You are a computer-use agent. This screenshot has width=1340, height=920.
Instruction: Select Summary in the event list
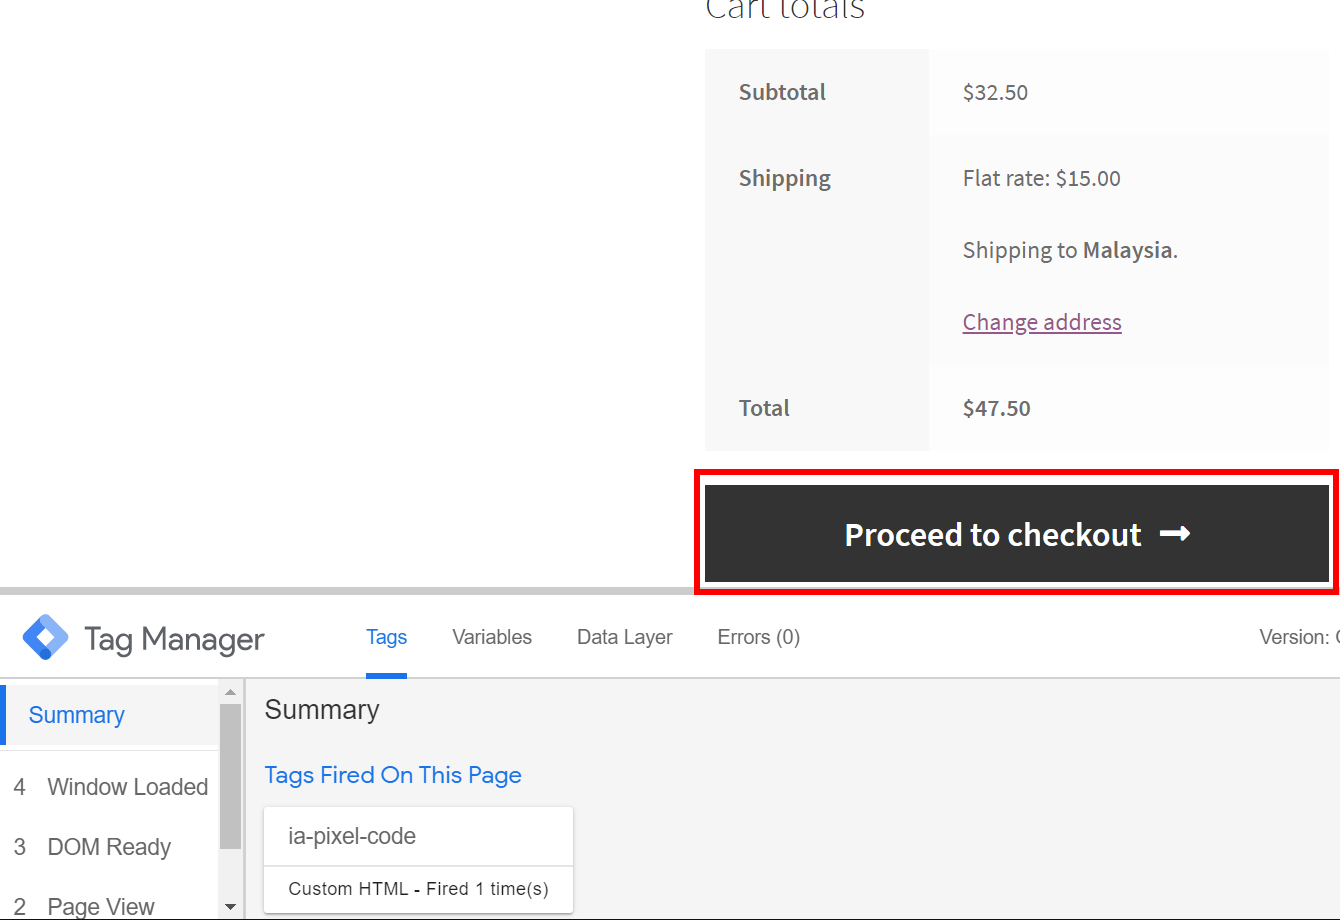coord(77,715)
